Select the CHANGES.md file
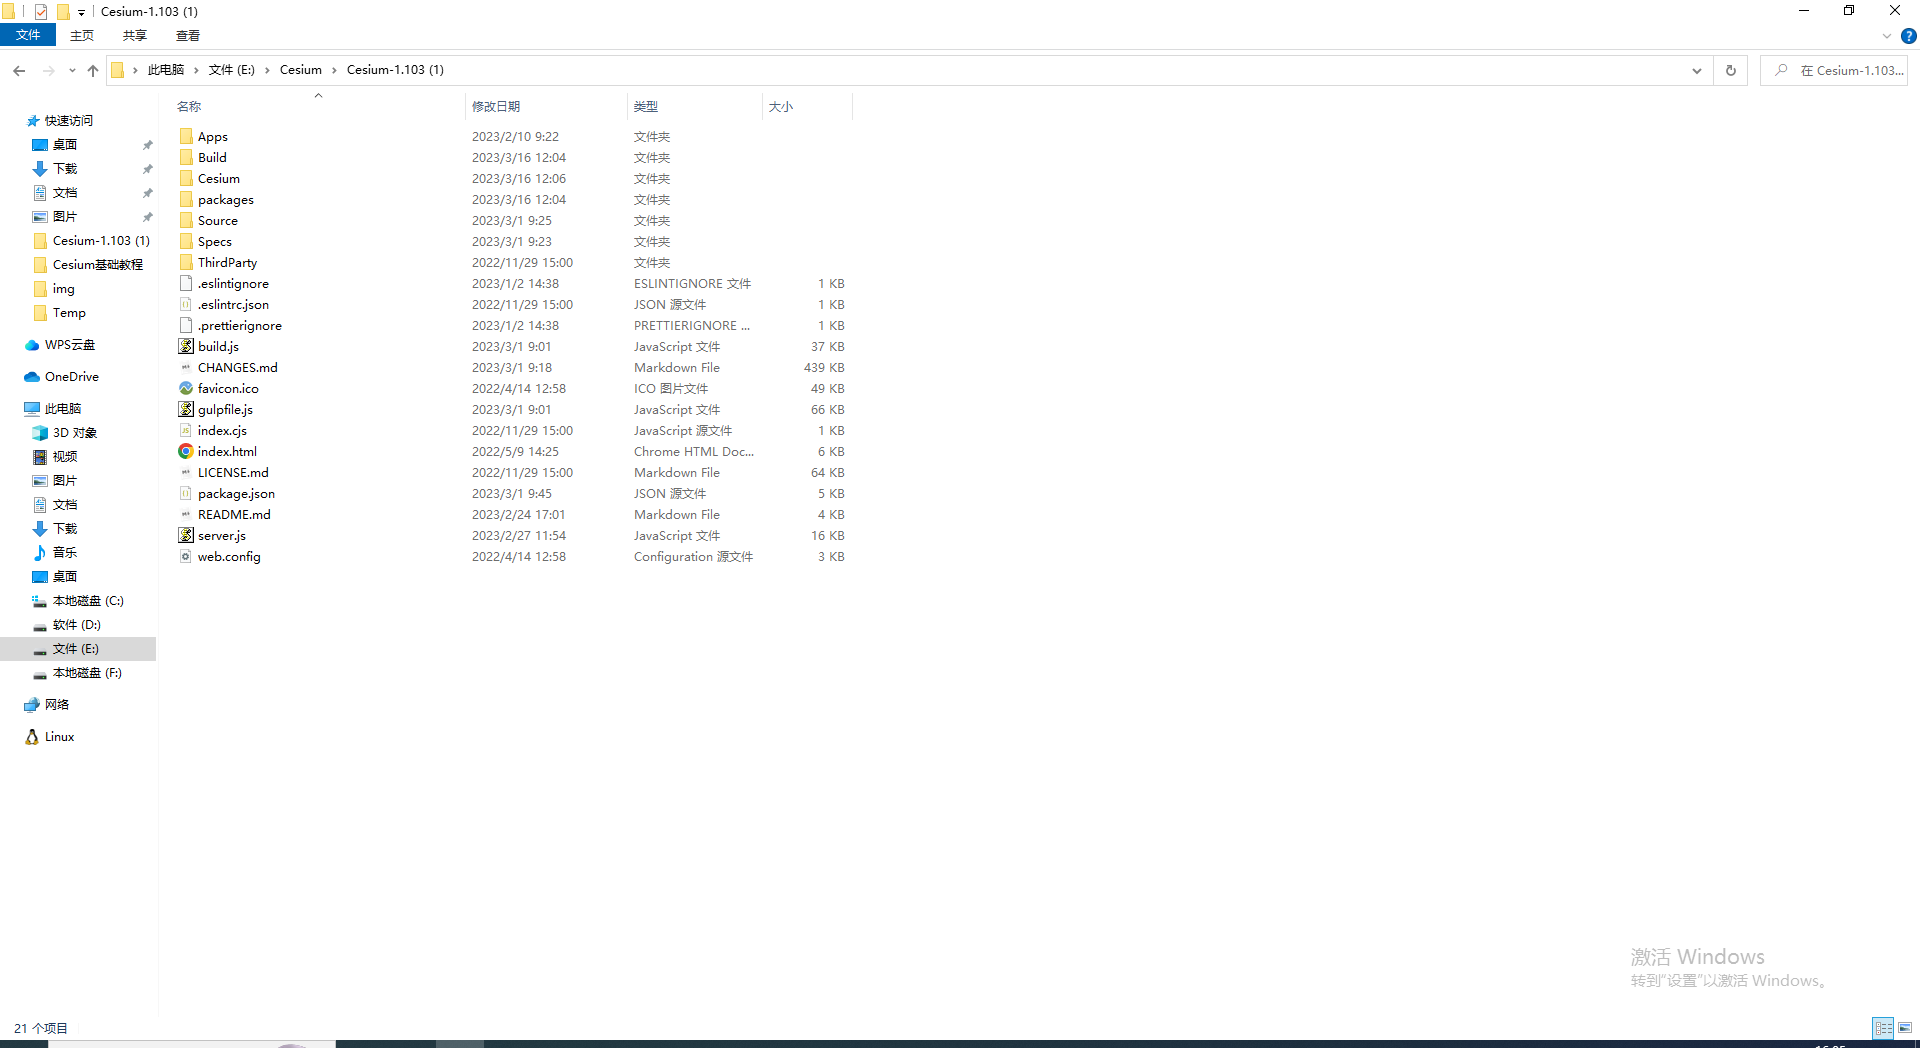This screenshot has width=1920, height=1048. [x=237, y=368]
